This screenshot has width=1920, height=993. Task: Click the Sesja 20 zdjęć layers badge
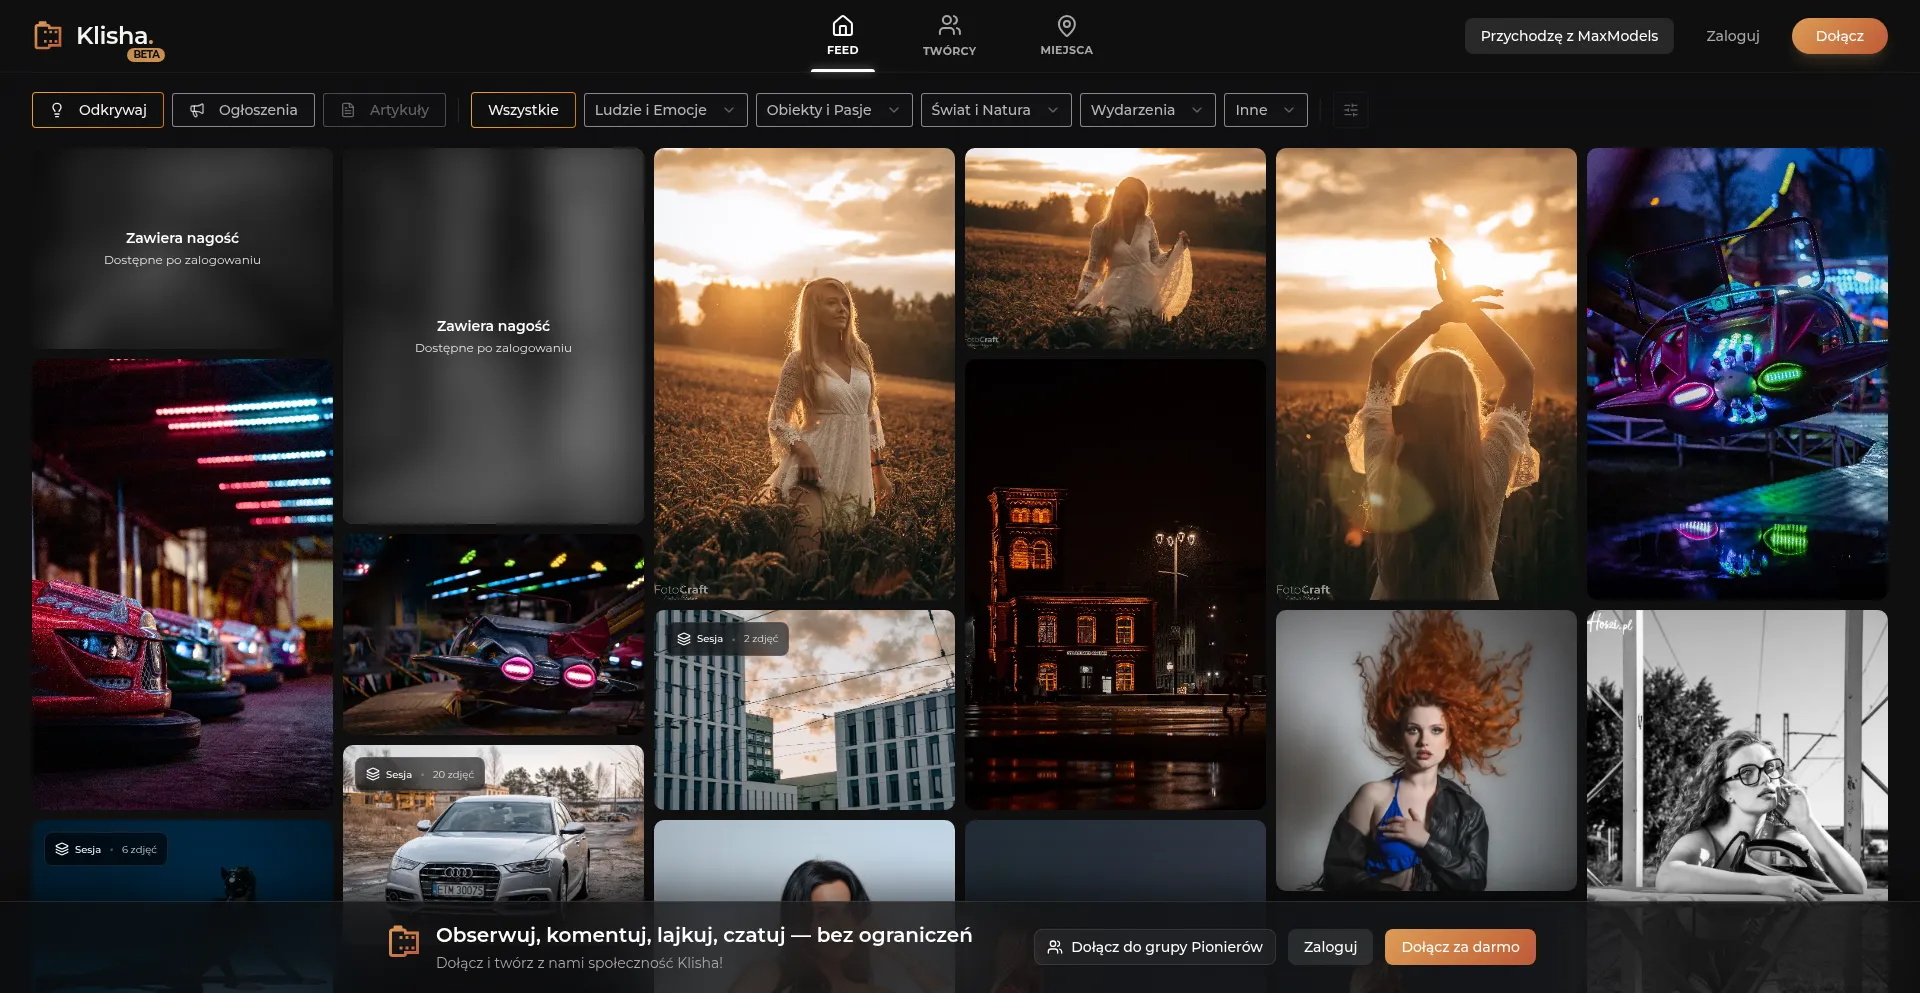(x=420, y=774)
